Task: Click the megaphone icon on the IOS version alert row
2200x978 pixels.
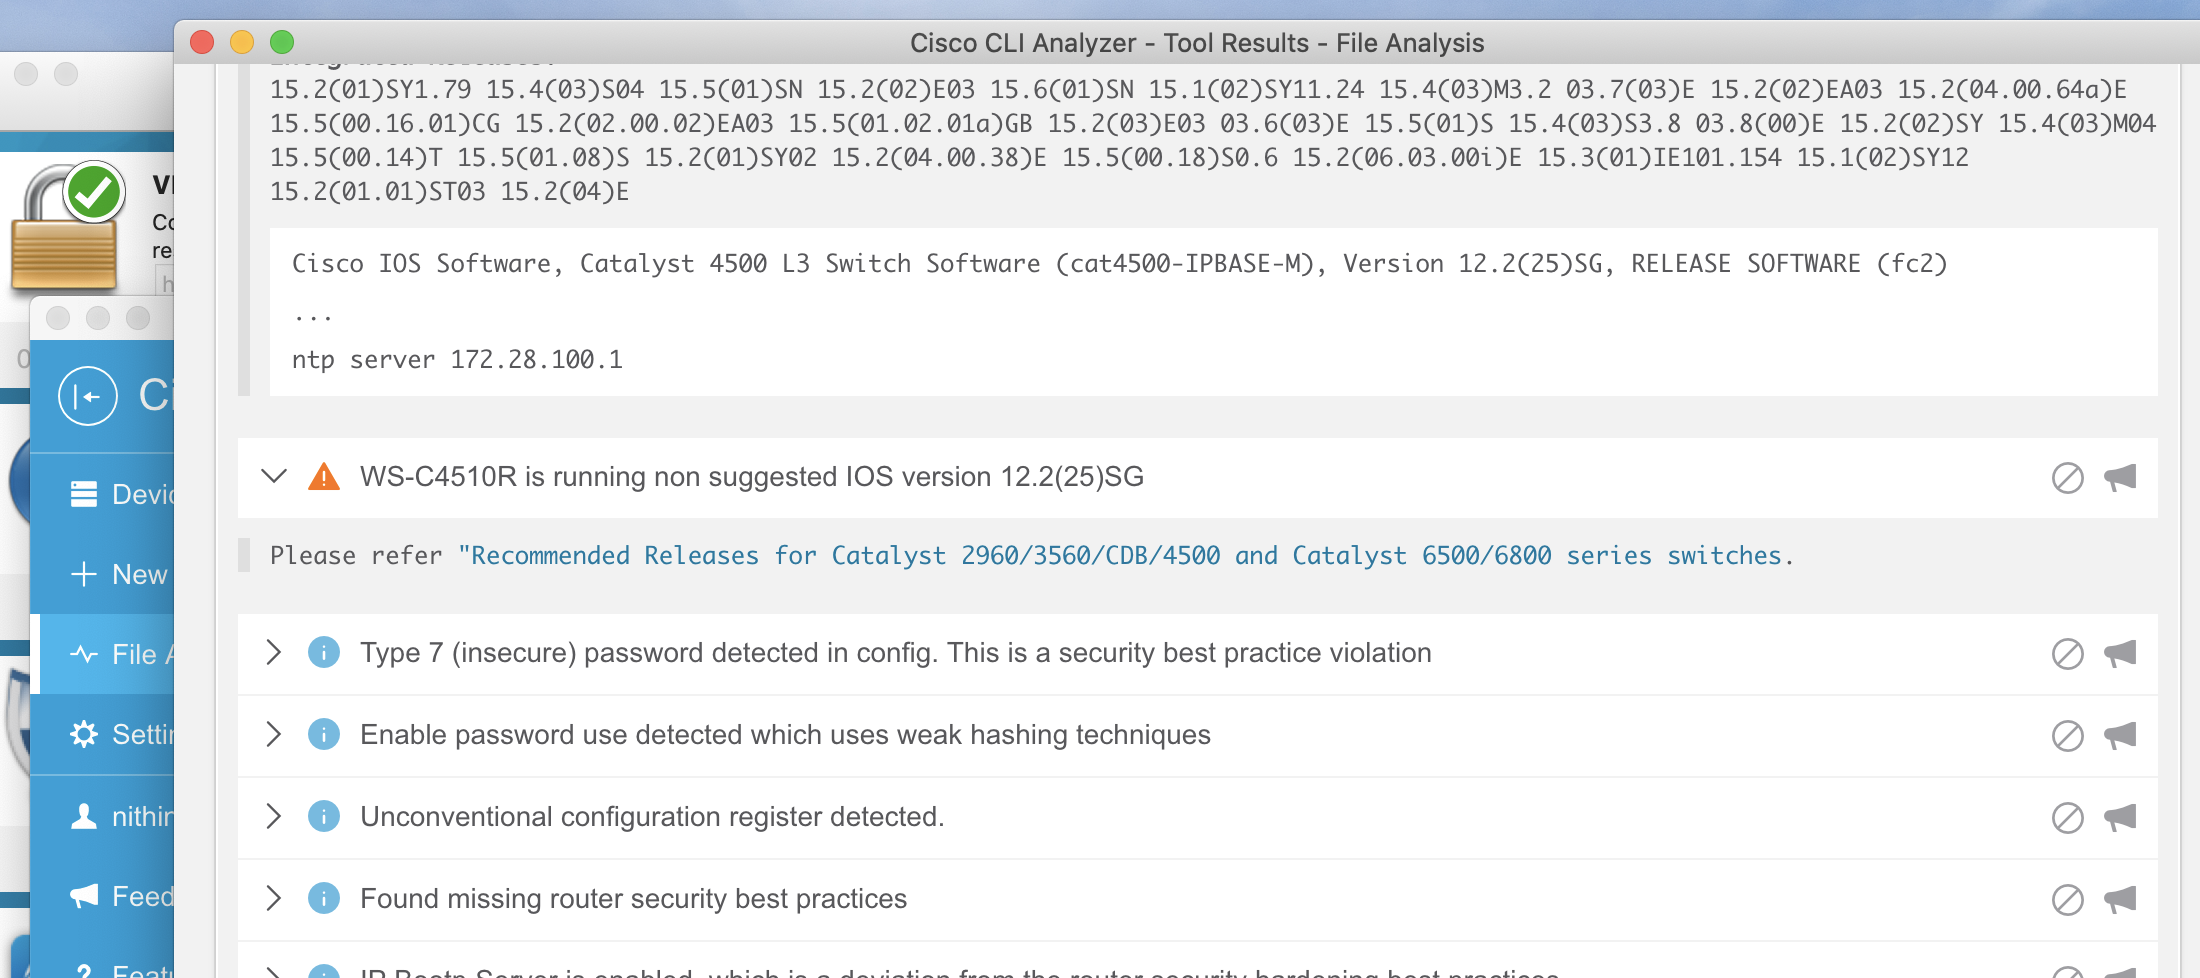Action: coord(2122,477)
